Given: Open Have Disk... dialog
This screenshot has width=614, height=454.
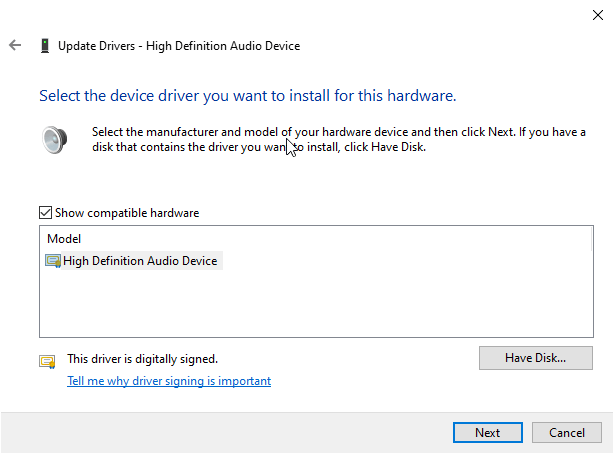Looking at the screenshot, I should coord(535,358).
